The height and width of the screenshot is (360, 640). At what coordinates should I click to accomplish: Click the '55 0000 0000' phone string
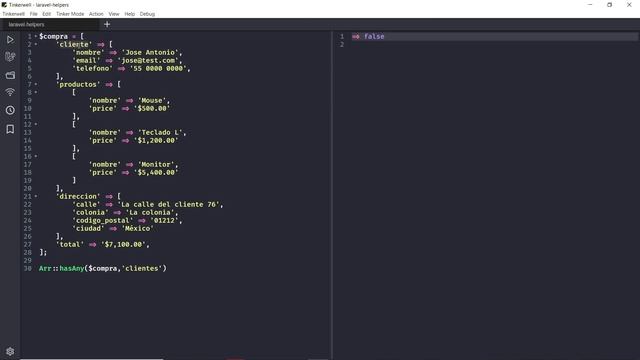click(158, 68)
